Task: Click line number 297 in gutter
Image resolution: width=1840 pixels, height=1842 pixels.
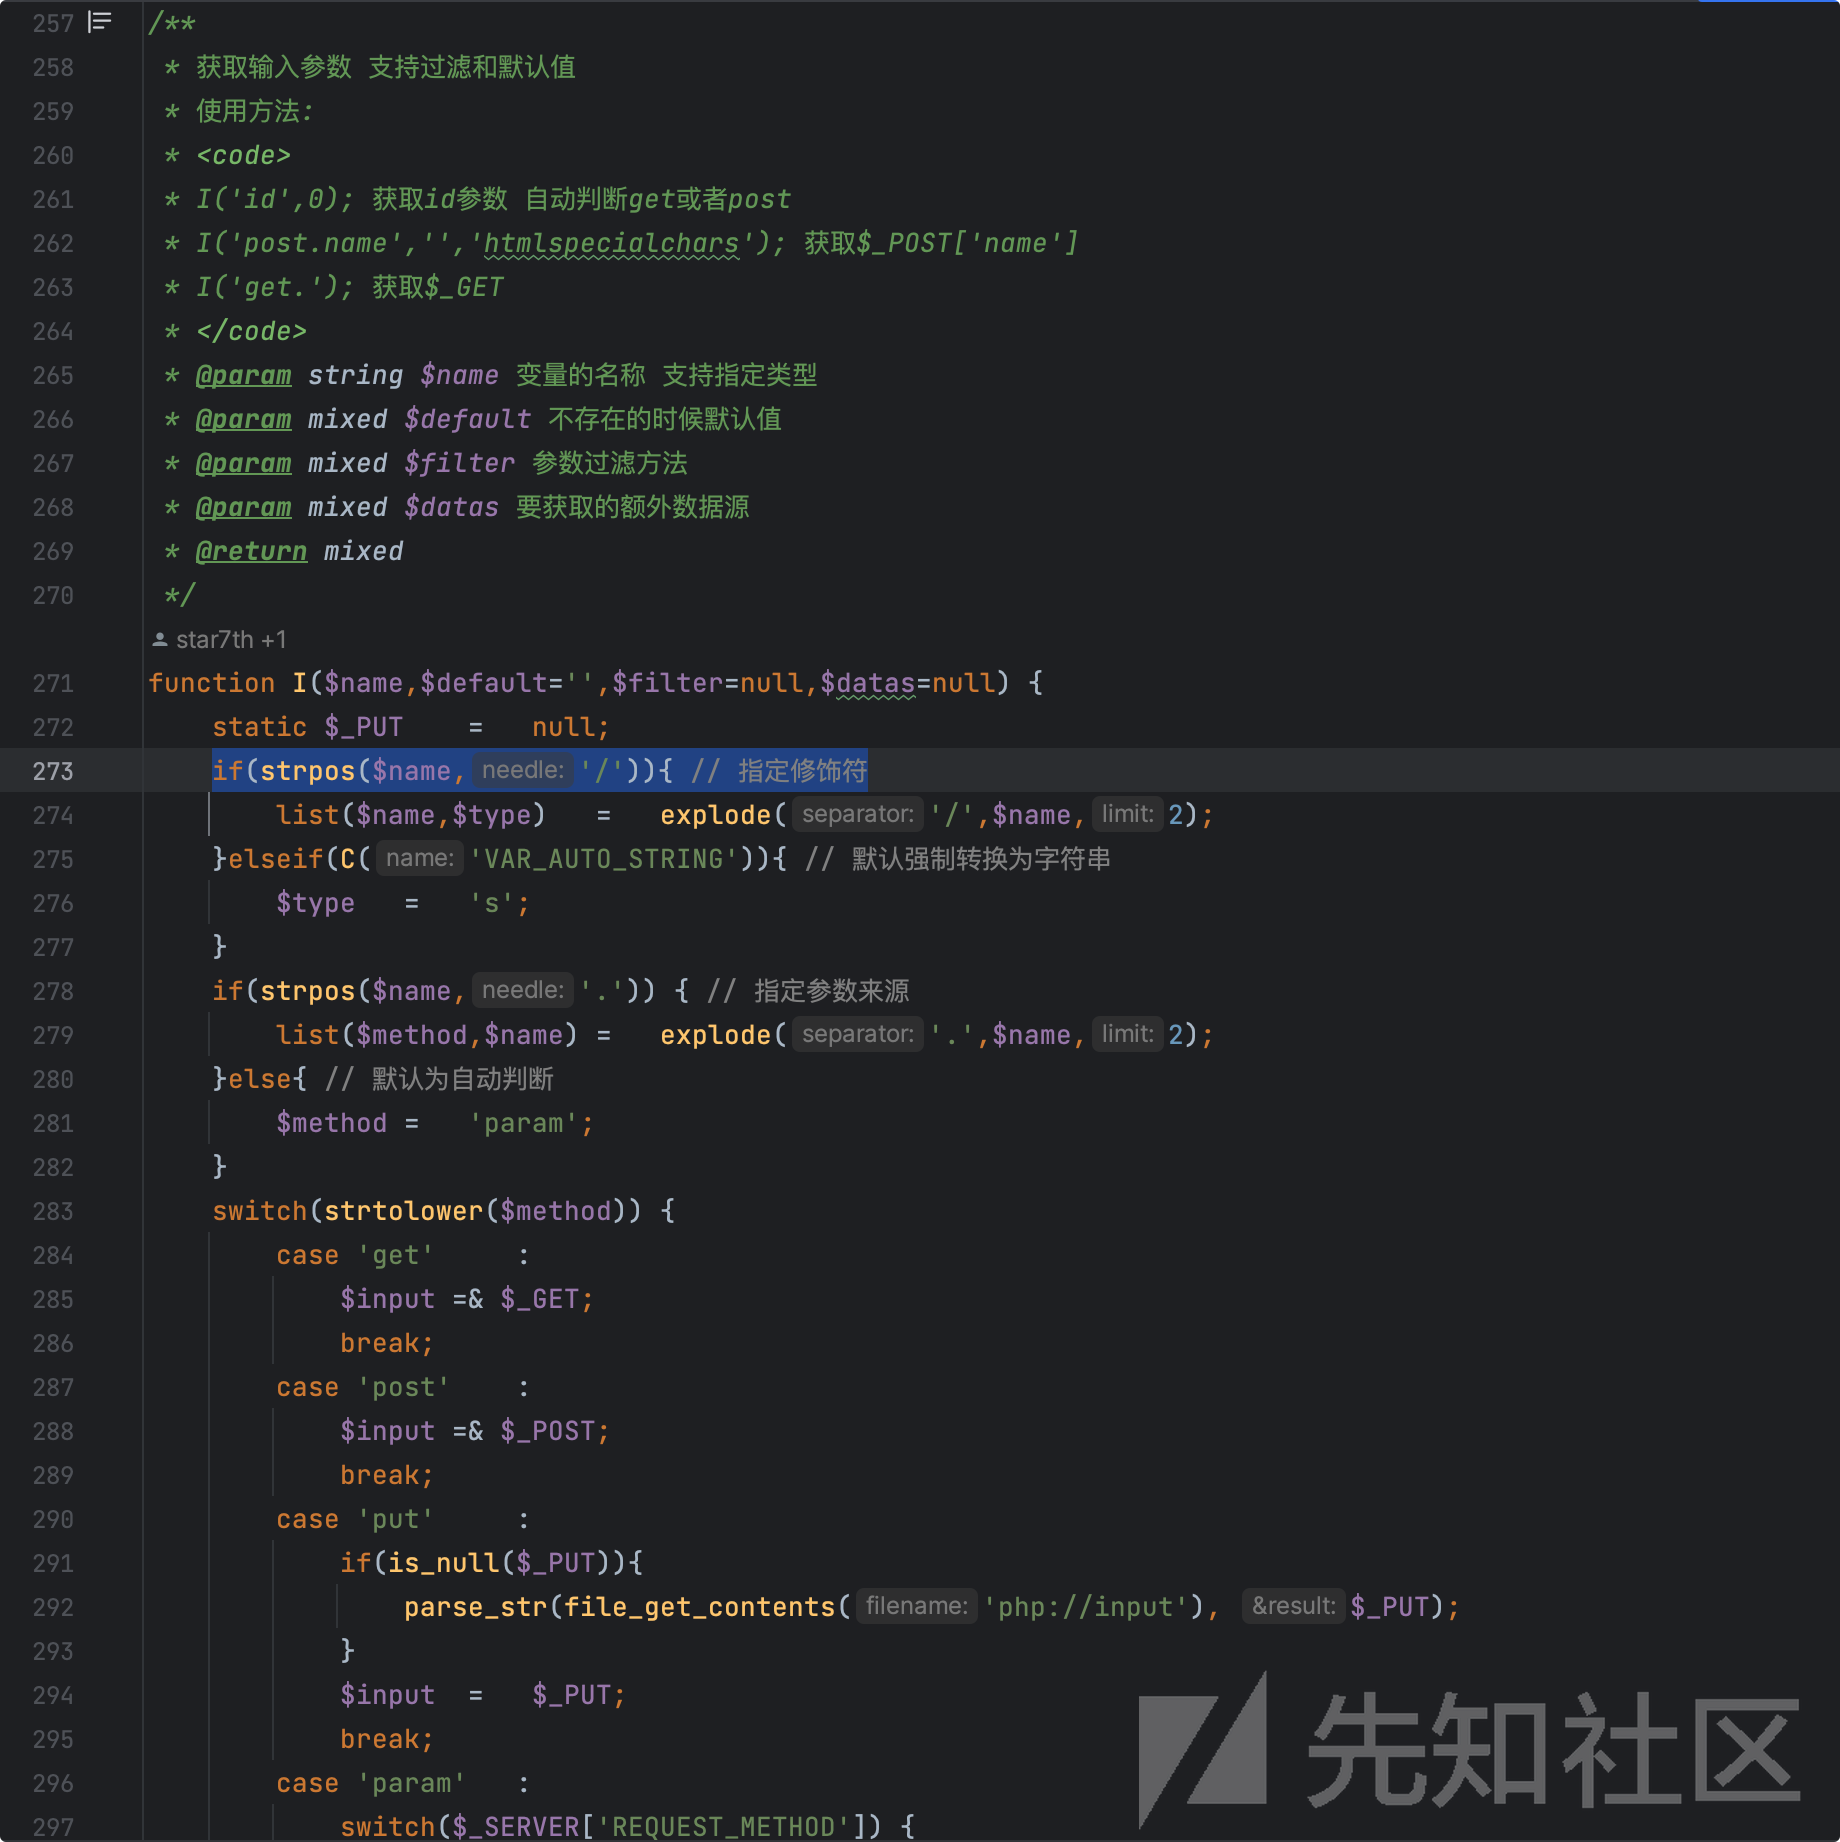Action: click(53, 1827)
